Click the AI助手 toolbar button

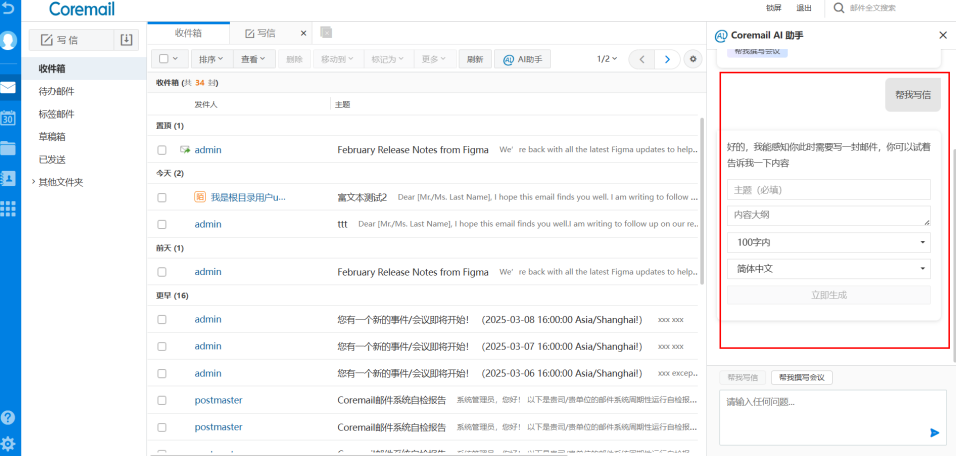tap(523, 60)
